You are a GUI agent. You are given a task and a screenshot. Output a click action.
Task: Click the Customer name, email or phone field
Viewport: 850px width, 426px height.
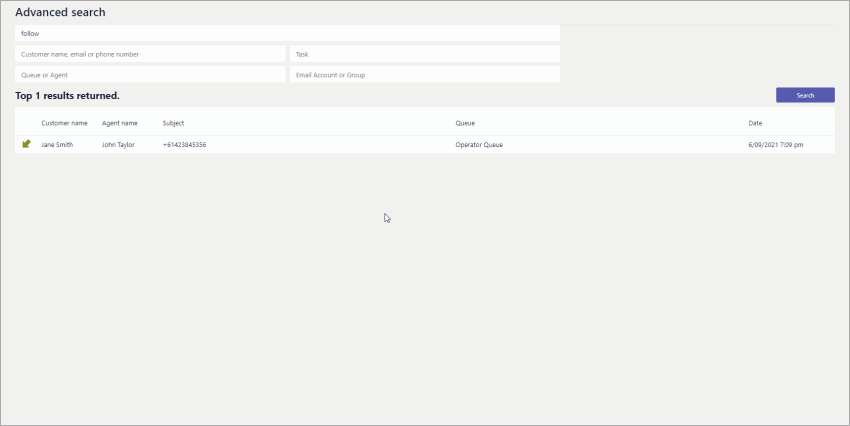pyautogui.click(x=150, y=54)
